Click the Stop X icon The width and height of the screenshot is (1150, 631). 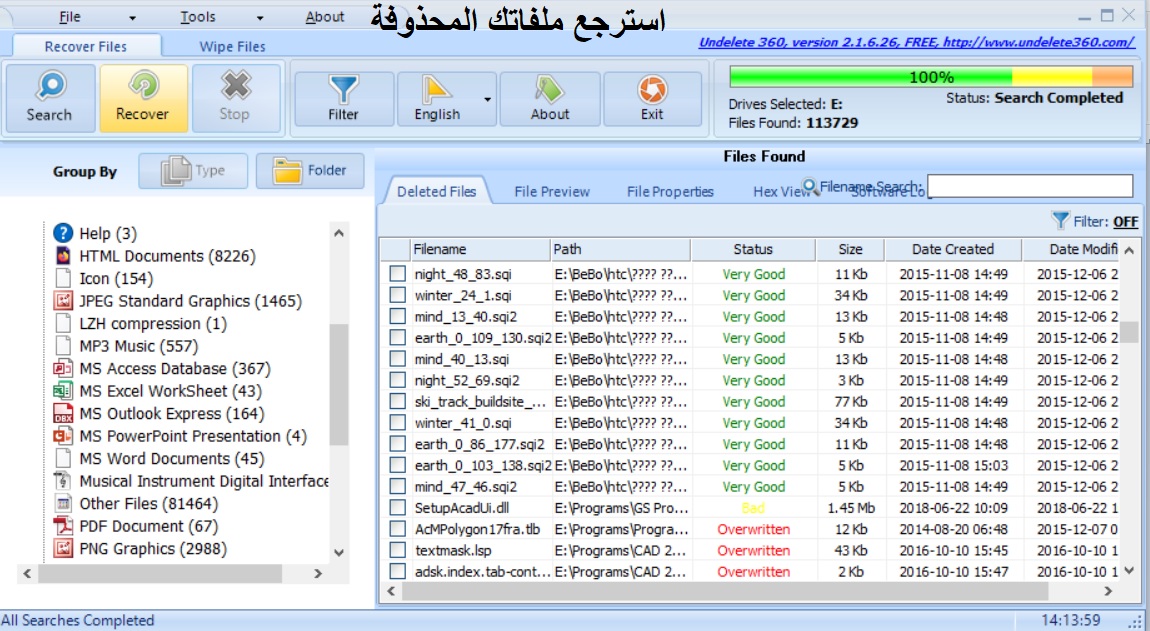coord(235,86)
